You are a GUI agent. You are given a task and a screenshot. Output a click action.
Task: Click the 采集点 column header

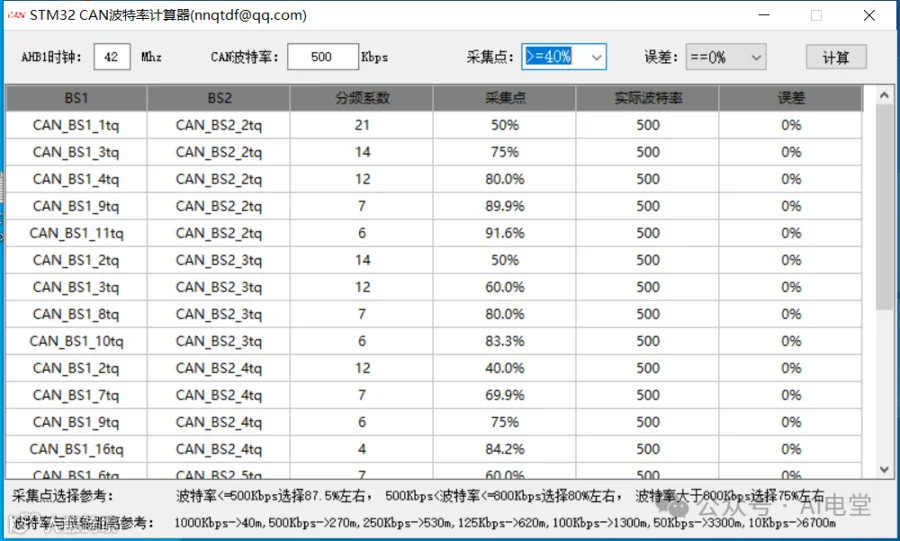505,98
